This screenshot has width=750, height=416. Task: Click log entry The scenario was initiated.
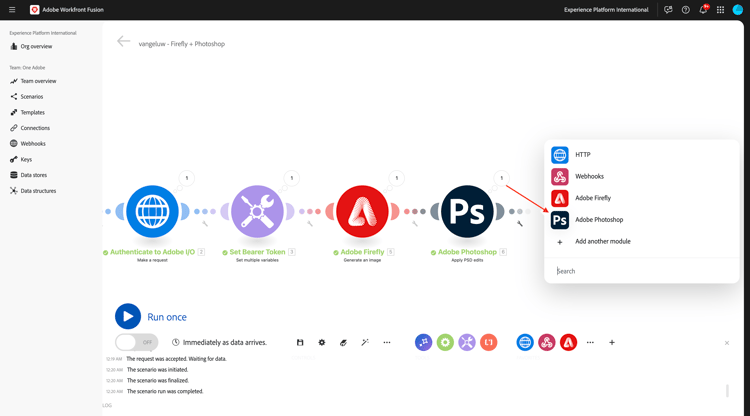(x=157, y=370)
